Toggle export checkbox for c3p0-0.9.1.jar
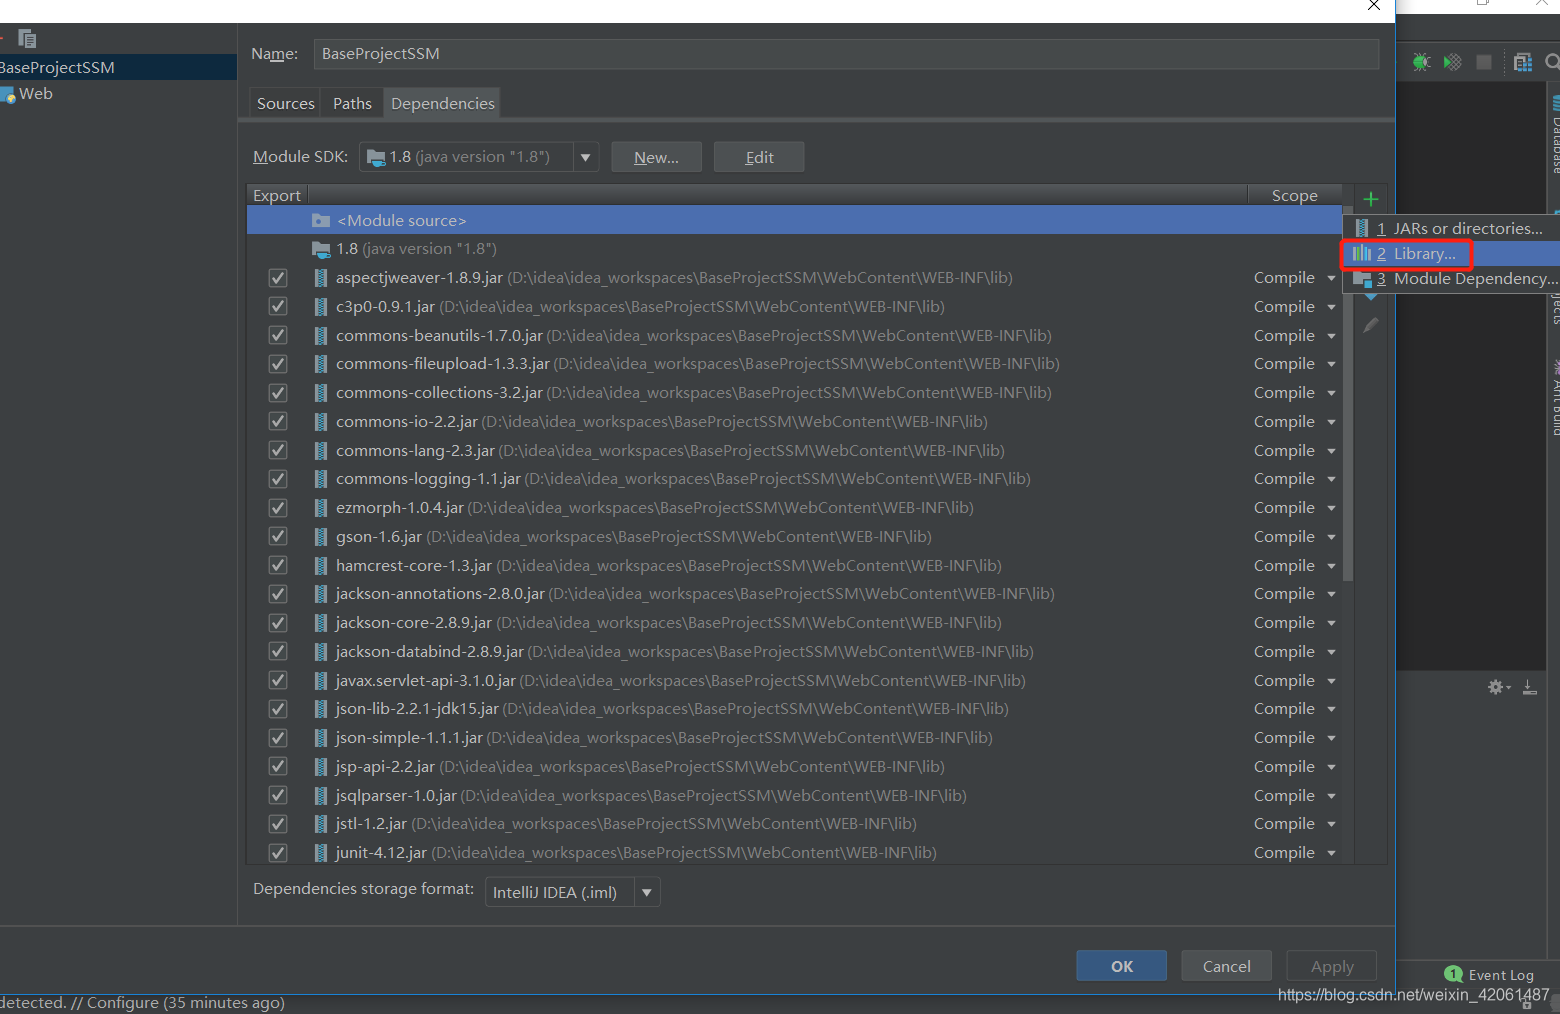The height and width of the screenshot is (1014, 1560). 278,307
